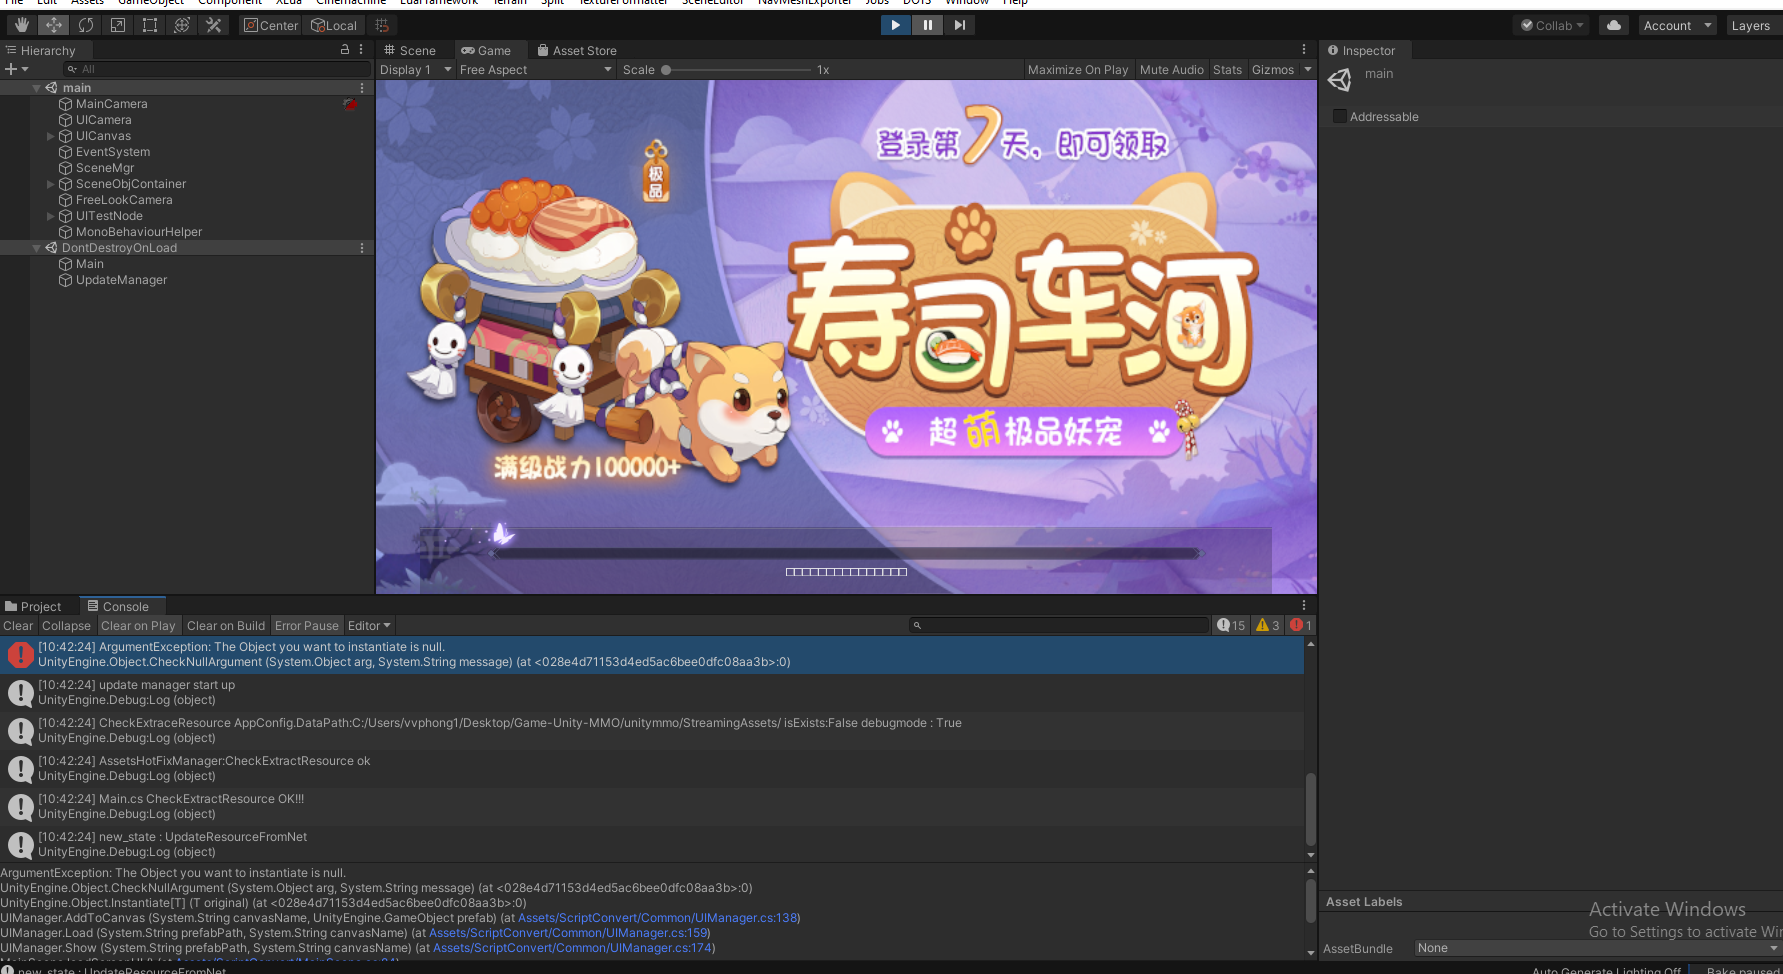The image size is (1783, 974).
Task: Toggle Maximize On Play
Action: (x=1078, y=69)
